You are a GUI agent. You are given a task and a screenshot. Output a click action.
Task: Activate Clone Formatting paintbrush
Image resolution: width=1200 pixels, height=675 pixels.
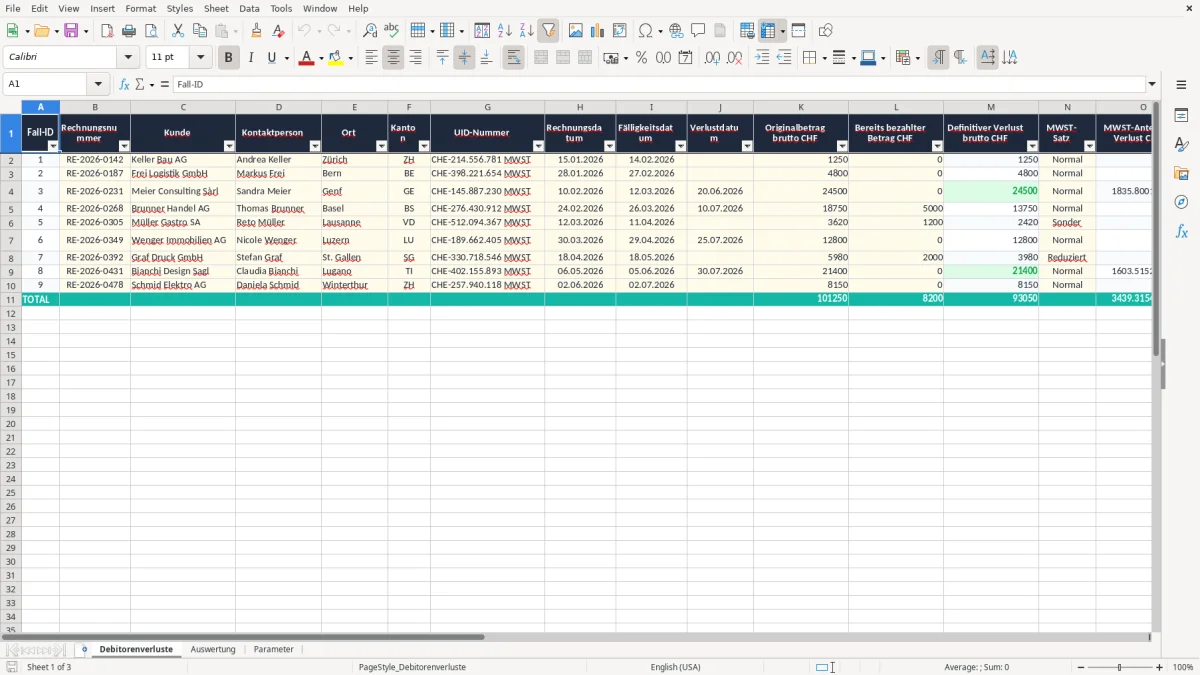coord(256,31)
